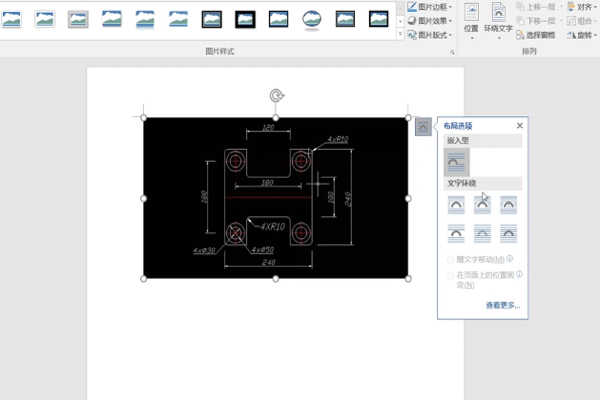600x400 pixels.
Task: Select In Front of Text wrapping icon
Action: tap(508, 232)
